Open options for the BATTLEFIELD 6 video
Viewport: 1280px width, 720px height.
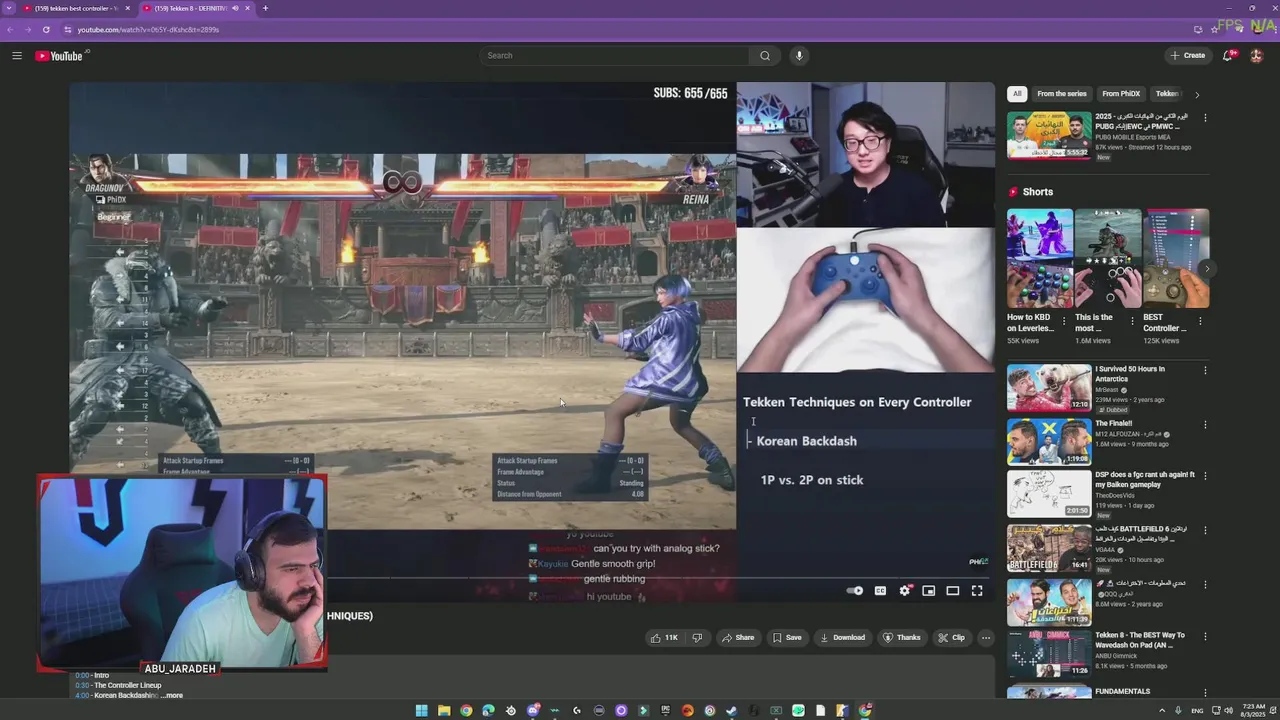[x=1205, y=530]
